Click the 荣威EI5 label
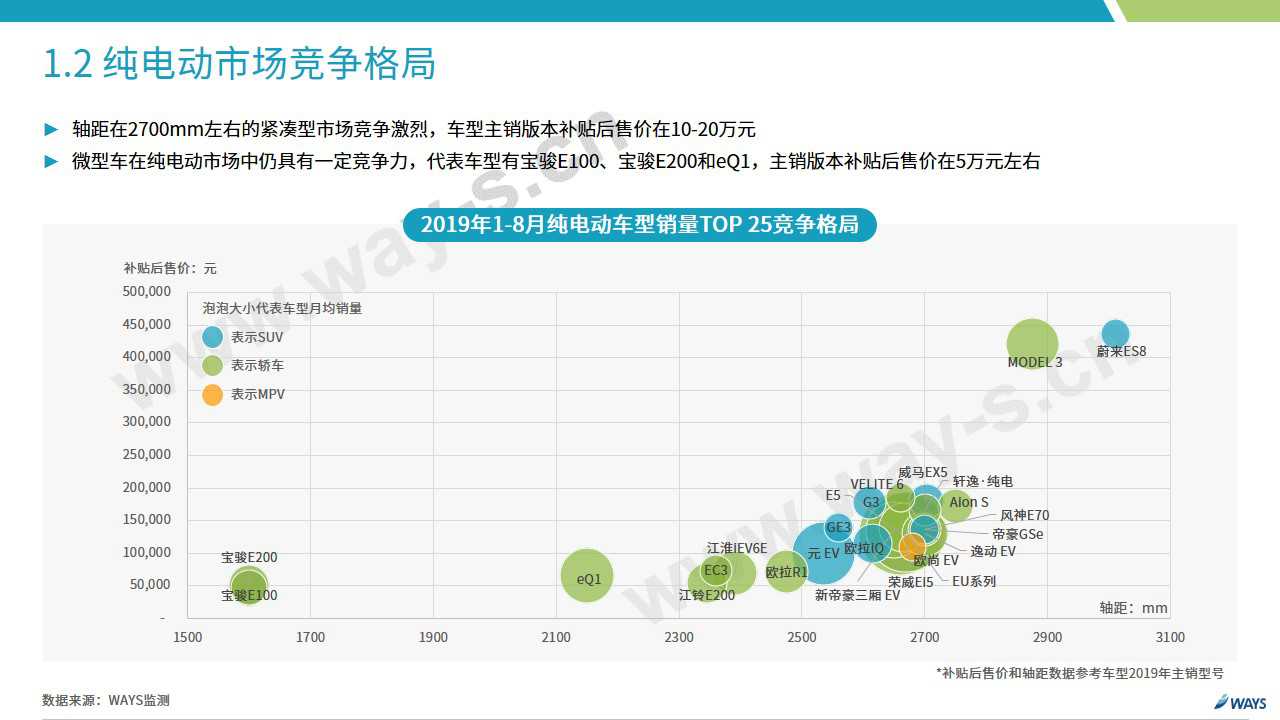 point(910,582)
